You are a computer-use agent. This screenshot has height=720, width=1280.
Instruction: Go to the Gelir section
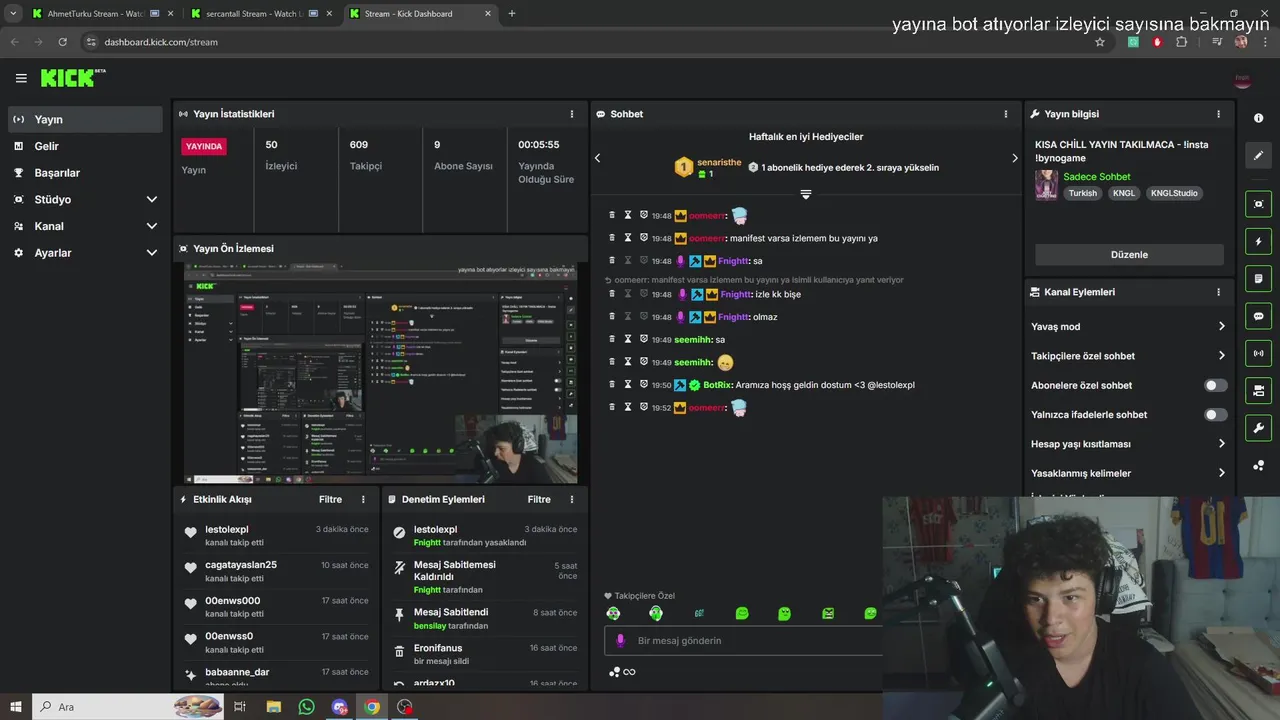(85, 146)
